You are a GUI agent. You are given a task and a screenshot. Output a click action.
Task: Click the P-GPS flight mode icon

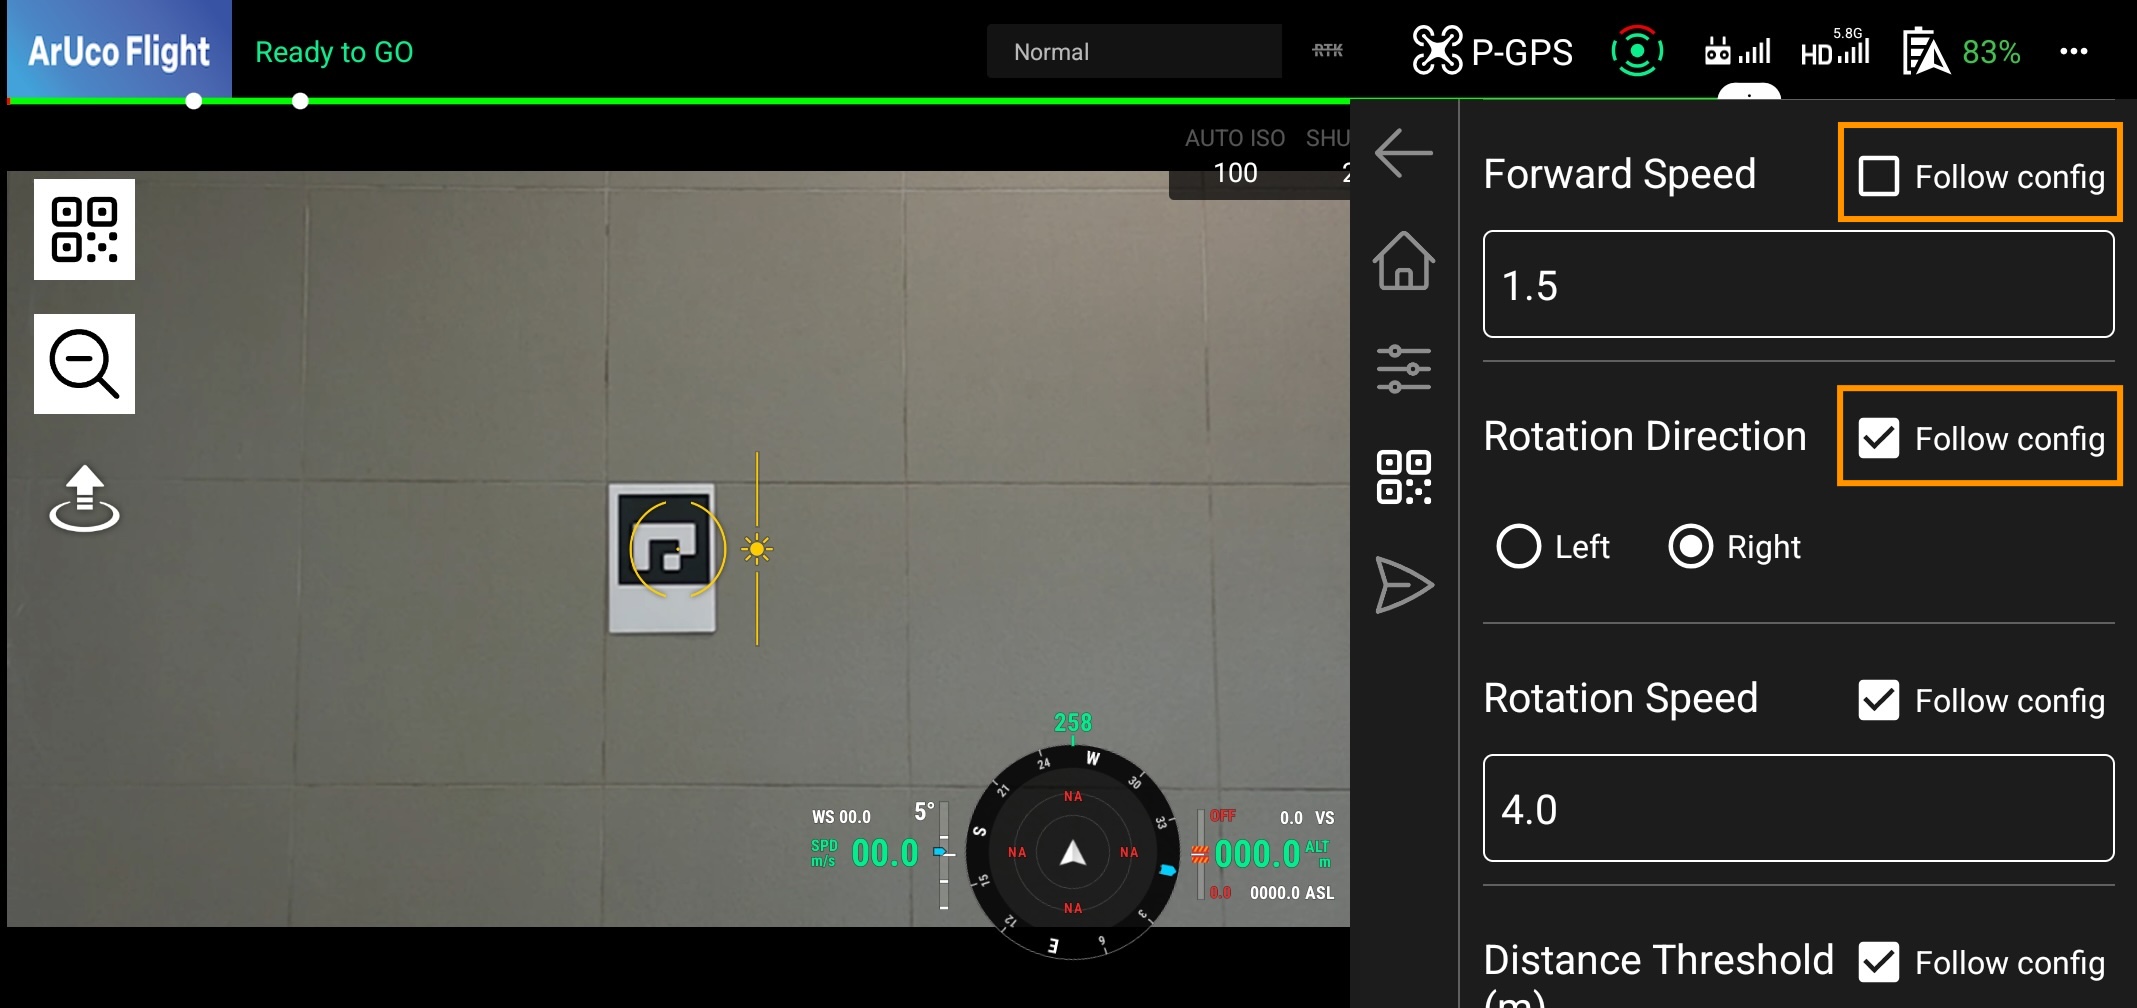[x=1491, y=49]
